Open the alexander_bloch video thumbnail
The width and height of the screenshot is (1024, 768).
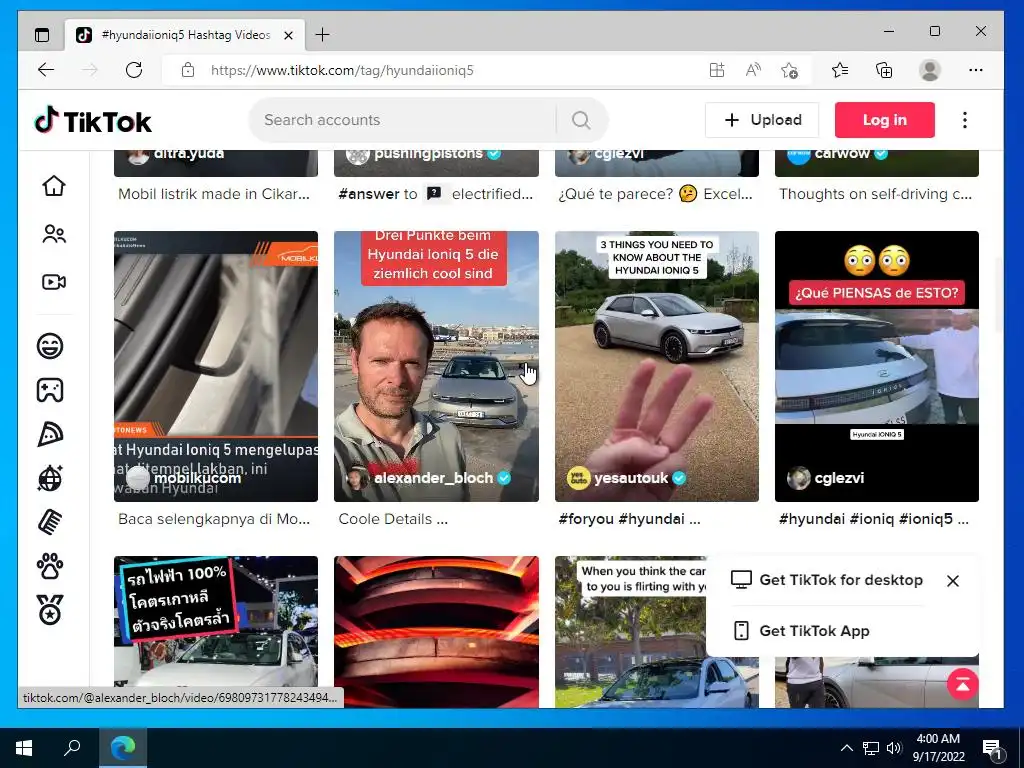click(436, 366)
